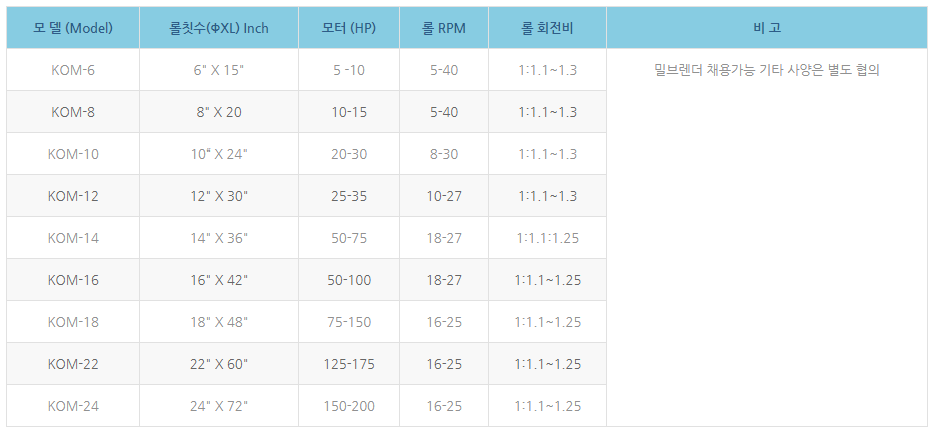
Task: Click the 모델 (Model) column header
Action: 73,28
